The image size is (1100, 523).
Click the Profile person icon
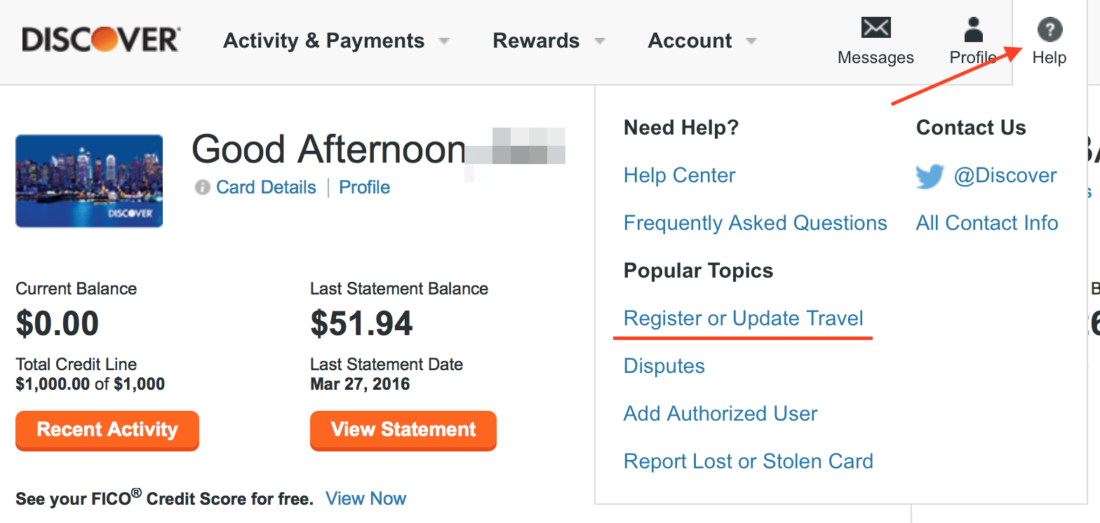pos(973,28)
